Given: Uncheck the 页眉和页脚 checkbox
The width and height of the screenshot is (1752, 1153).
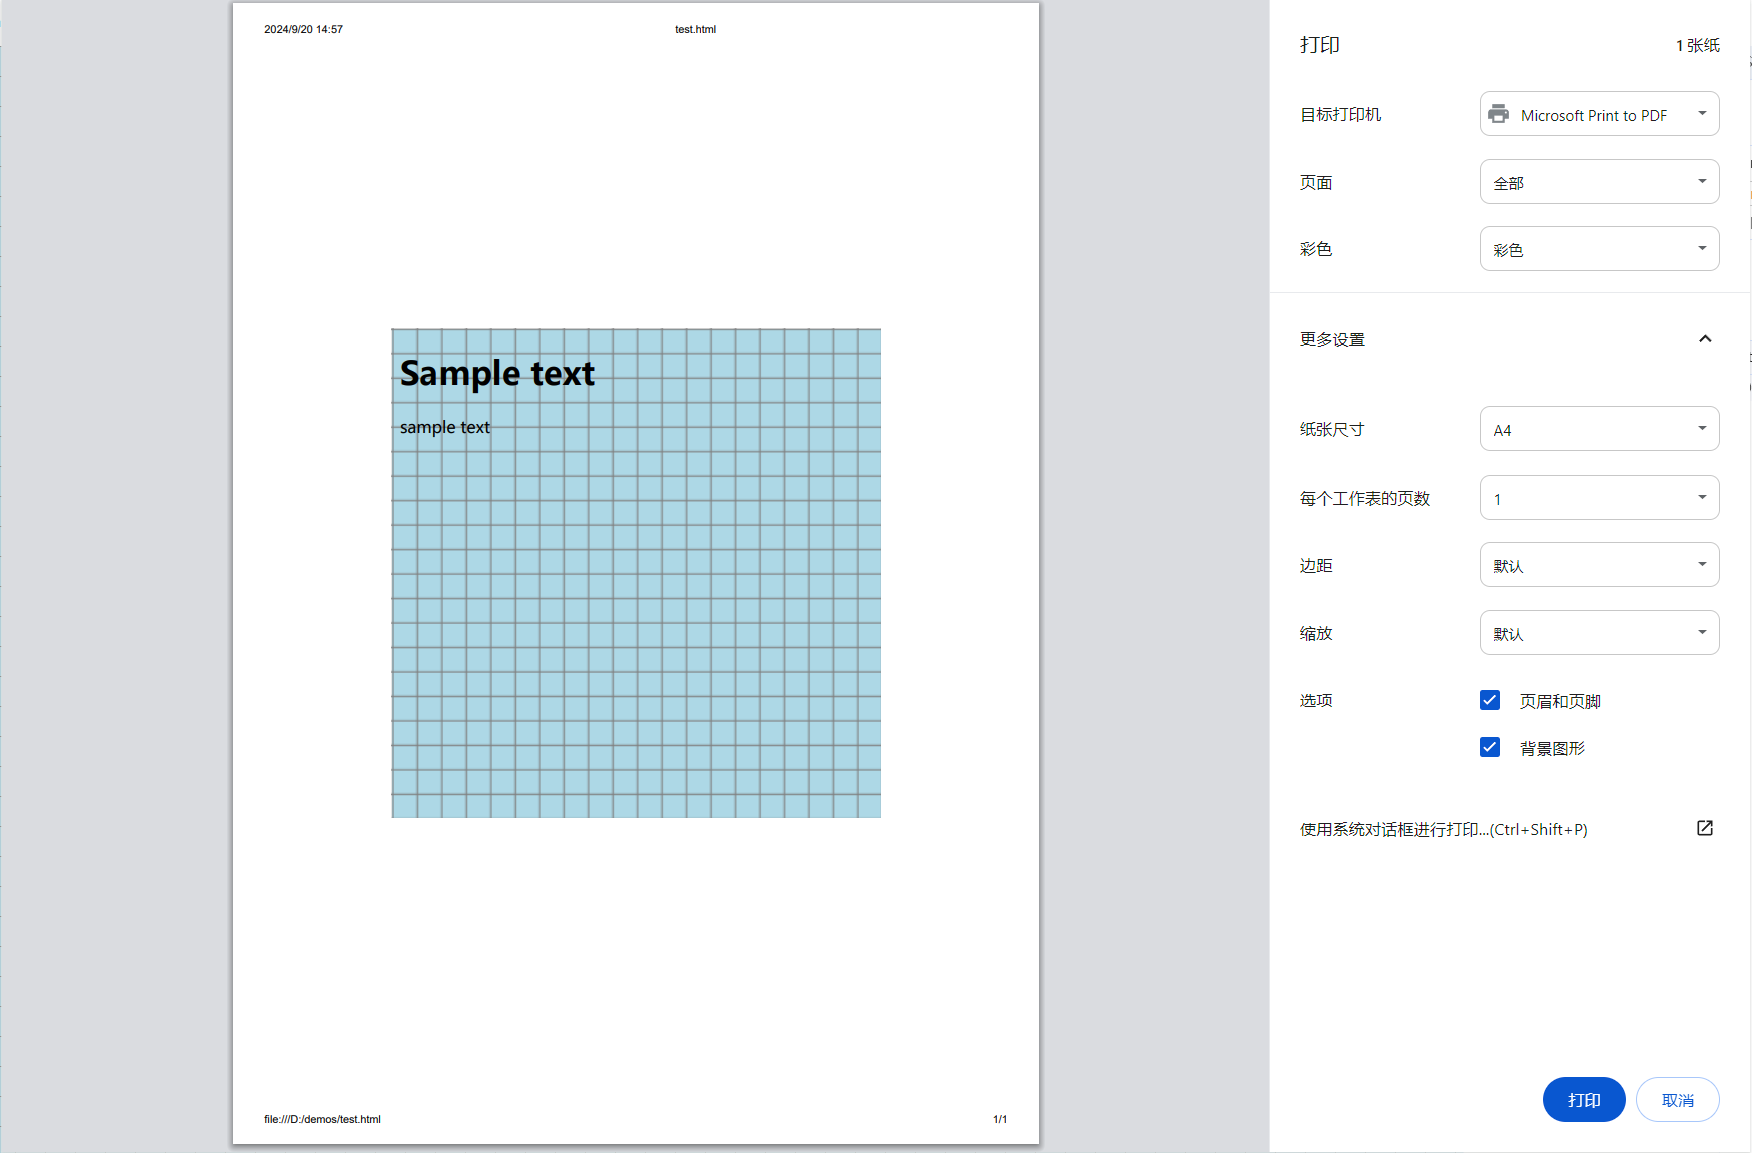Looking at the screenshot, I should point(1490,700).
